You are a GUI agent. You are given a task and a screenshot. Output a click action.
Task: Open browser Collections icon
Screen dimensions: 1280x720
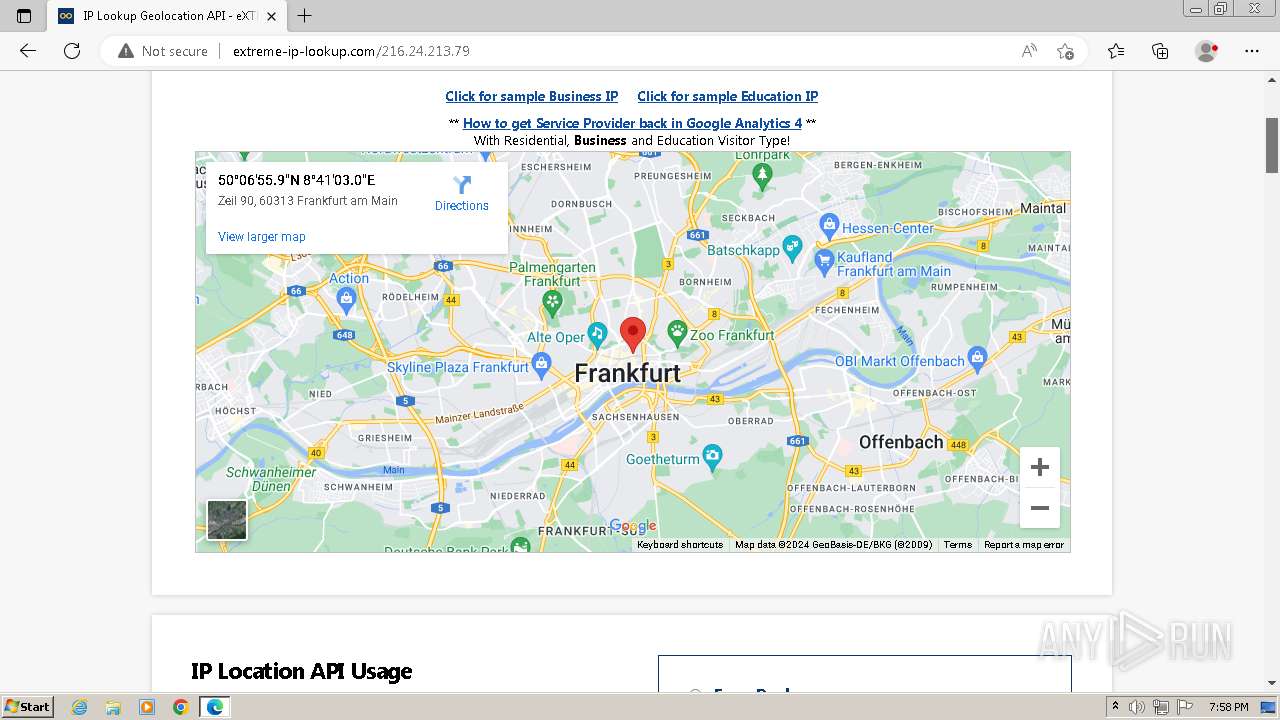pos(1160,51)
